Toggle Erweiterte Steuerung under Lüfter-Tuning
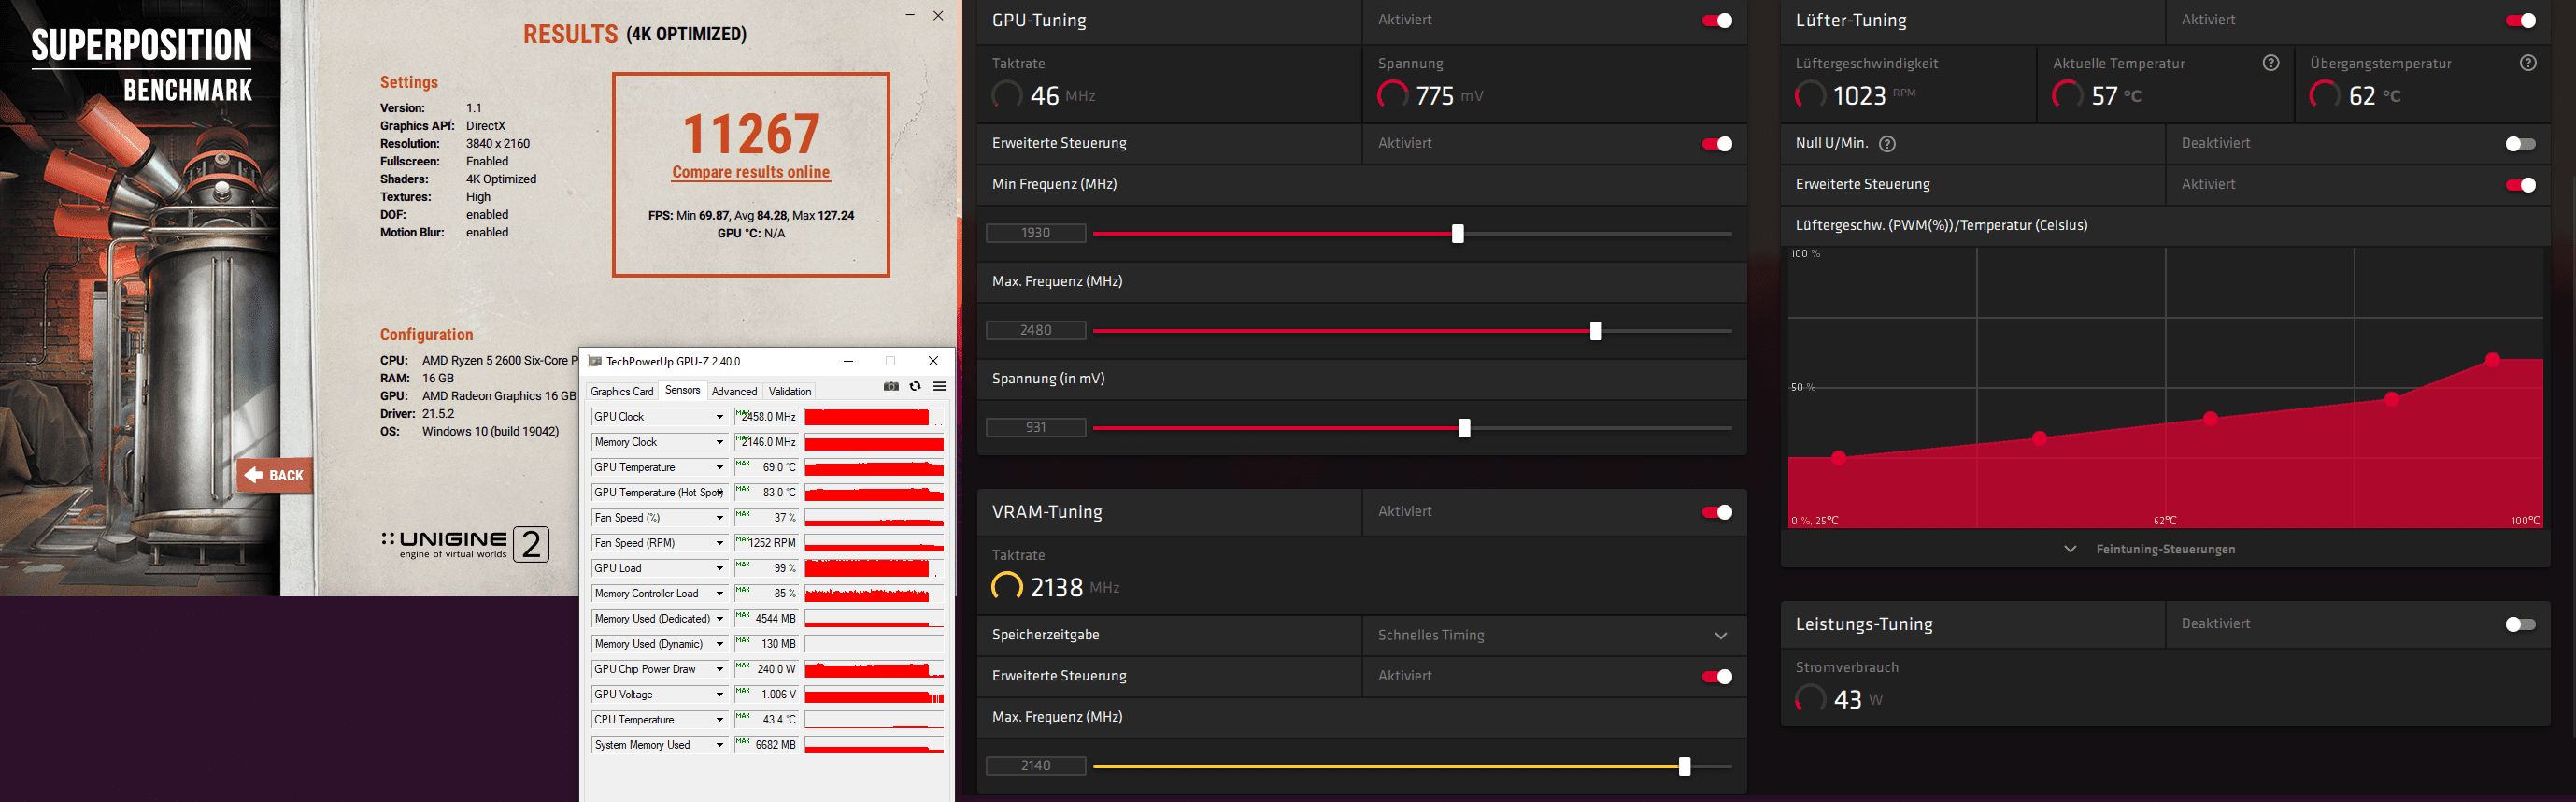 [2520, 185]
